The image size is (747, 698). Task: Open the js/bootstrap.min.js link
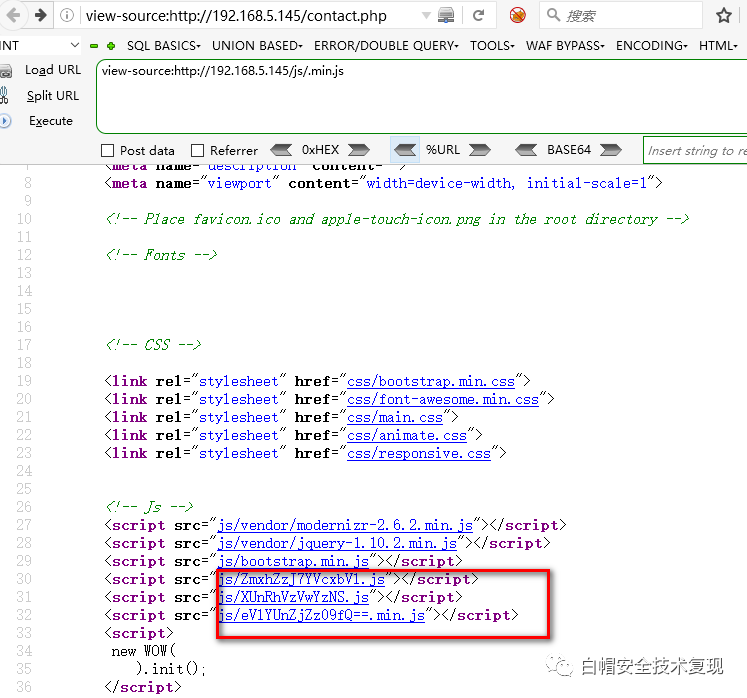tap(293, 562)
